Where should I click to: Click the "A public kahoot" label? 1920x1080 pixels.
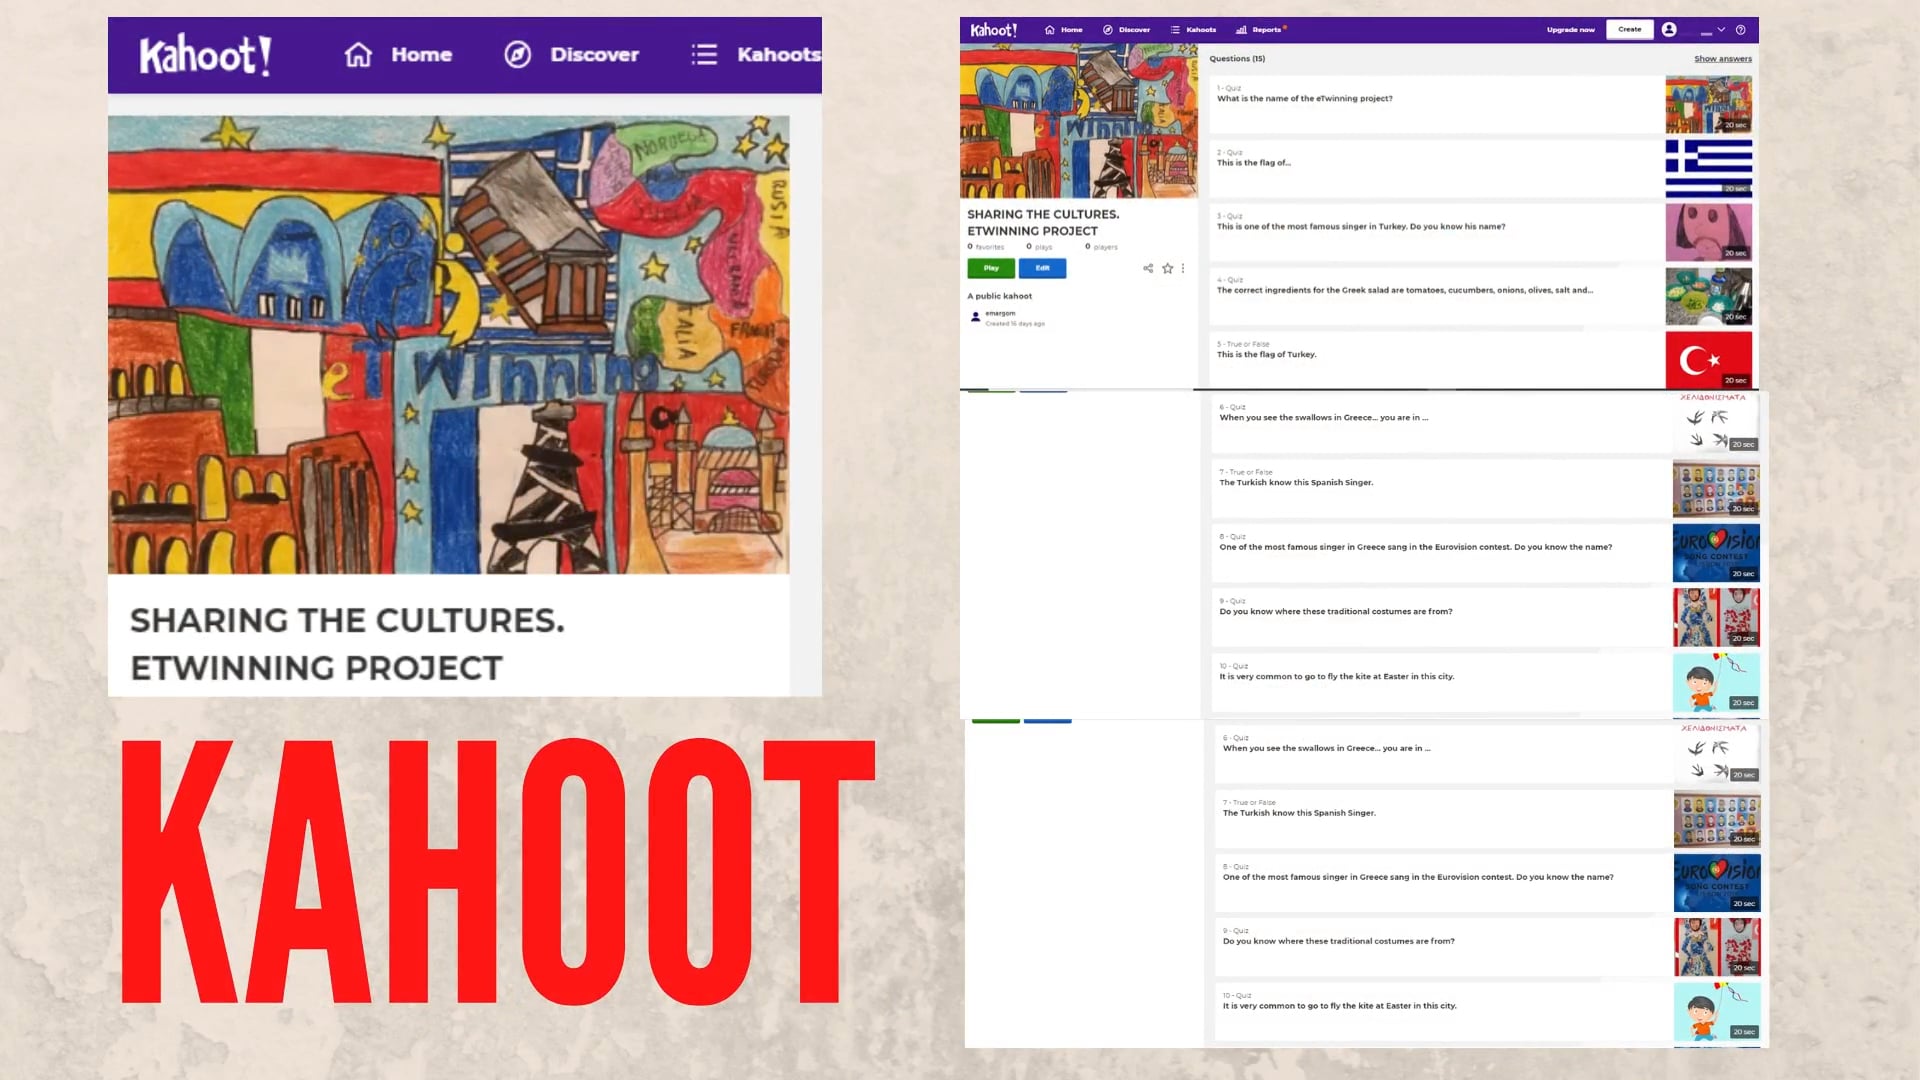tap(1000, 296)
